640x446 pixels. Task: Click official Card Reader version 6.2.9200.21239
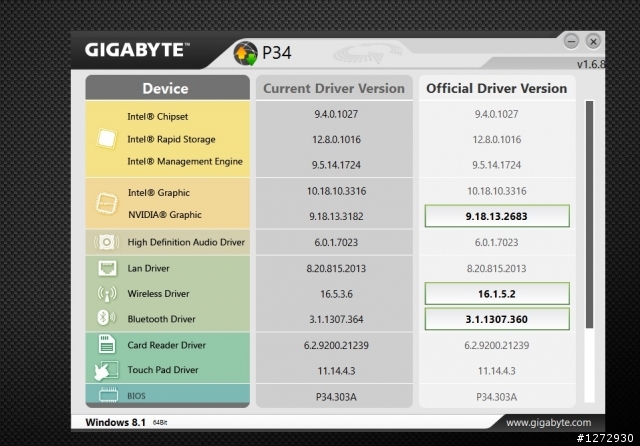497,345
